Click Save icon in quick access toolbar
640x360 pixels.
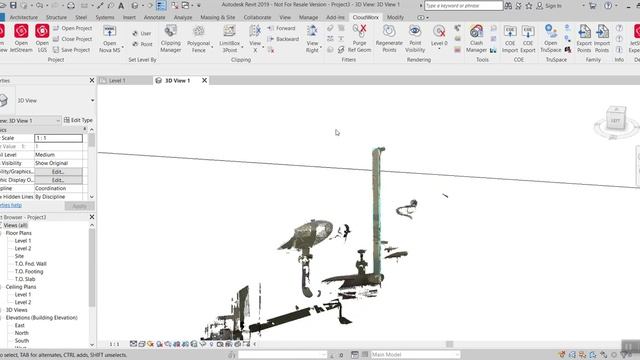point(13,5)
